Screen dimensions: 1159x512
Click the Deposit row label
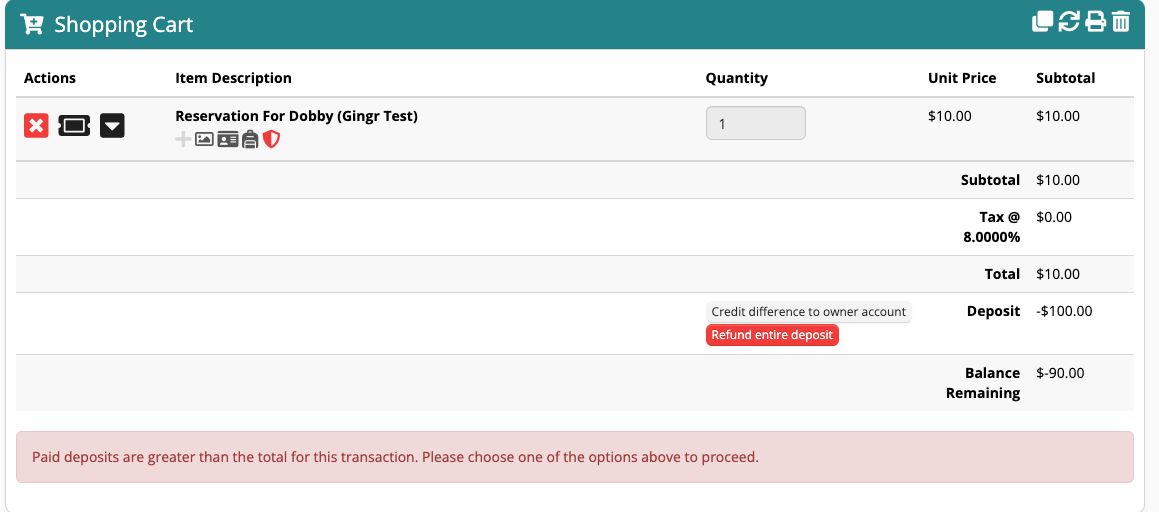coord(993,312)
